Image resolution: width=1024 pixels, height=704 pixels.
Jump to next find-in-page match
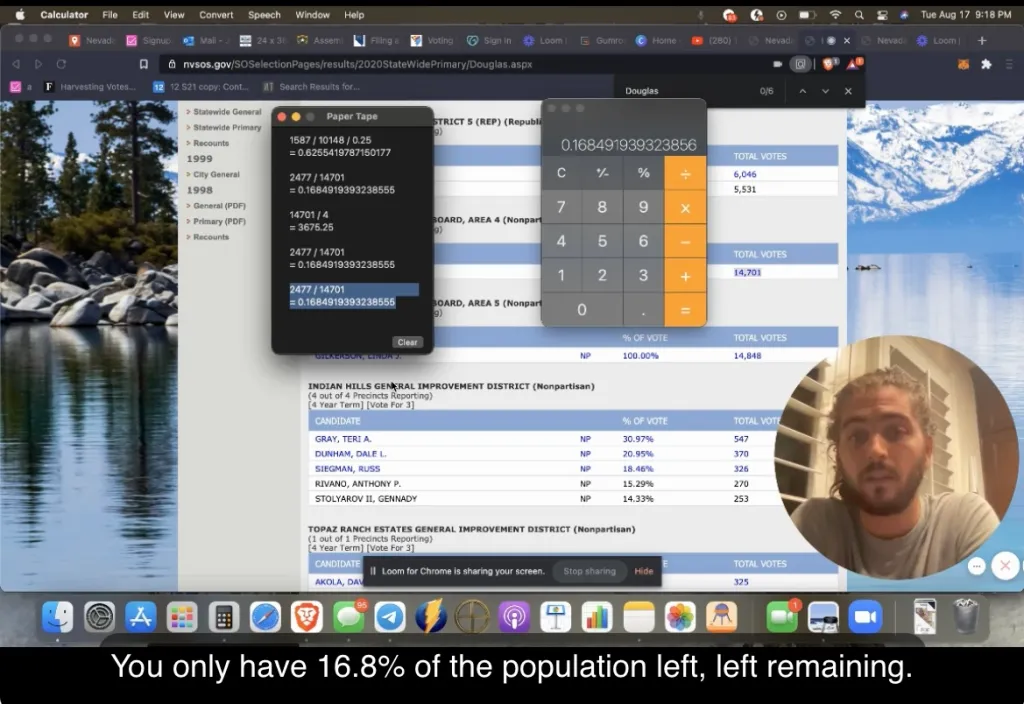(825, 91)
